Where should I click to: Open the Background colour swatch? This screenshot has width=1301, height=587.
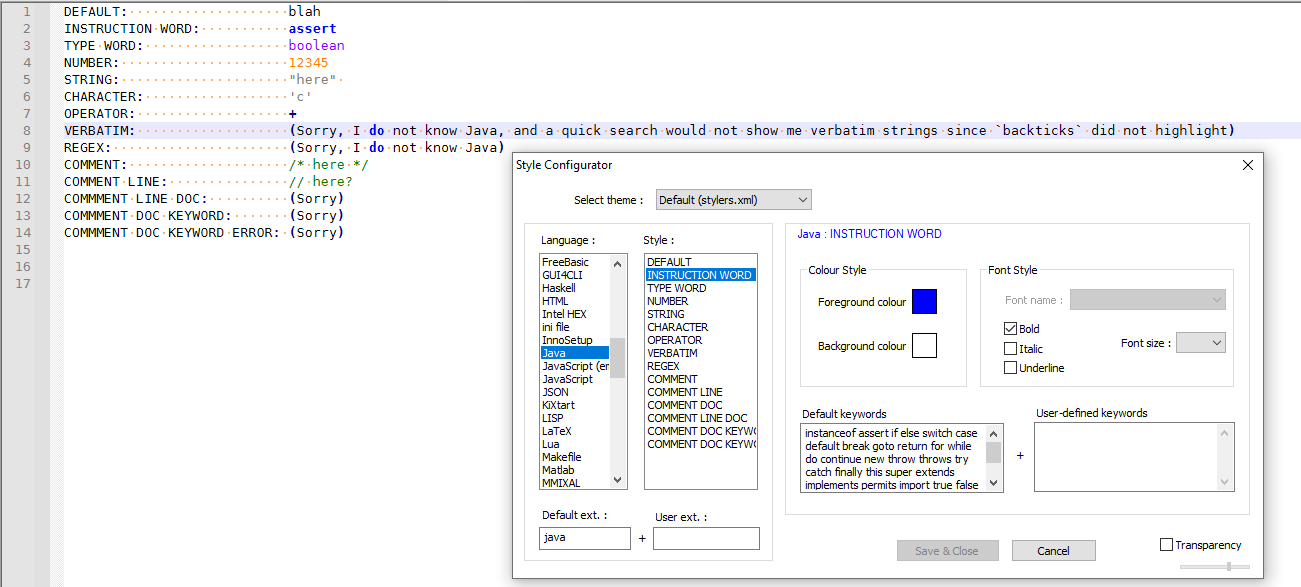(x=924, y=345)
